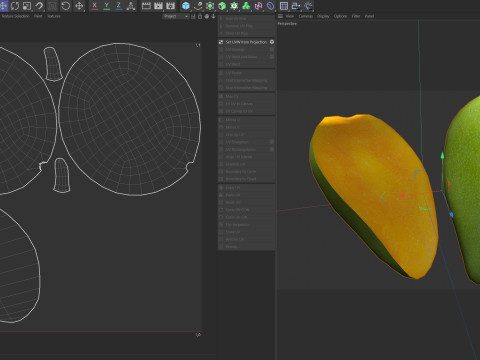Click the Mirror U command
Screen dimensions: 480x360
tap(246, 120)
